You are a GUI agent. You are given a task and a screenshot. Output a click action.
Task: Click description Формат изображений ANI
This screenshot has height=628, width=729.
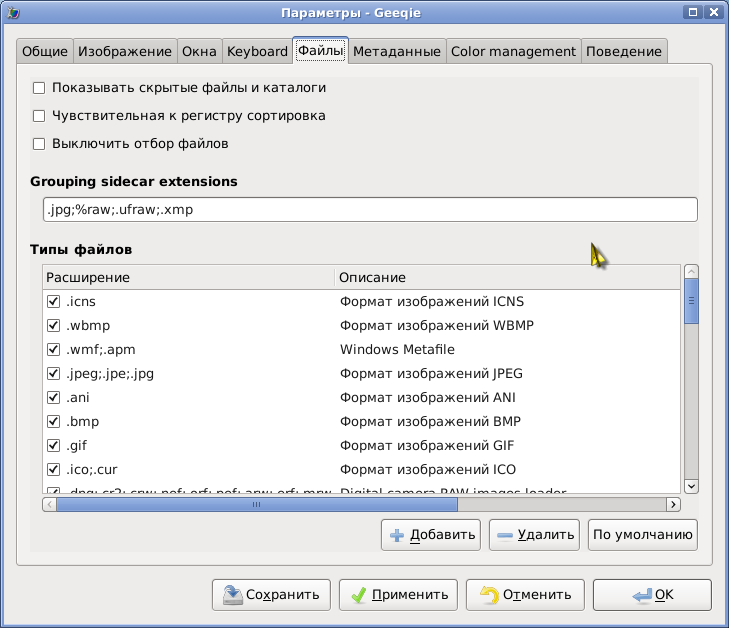pos(428,398)
